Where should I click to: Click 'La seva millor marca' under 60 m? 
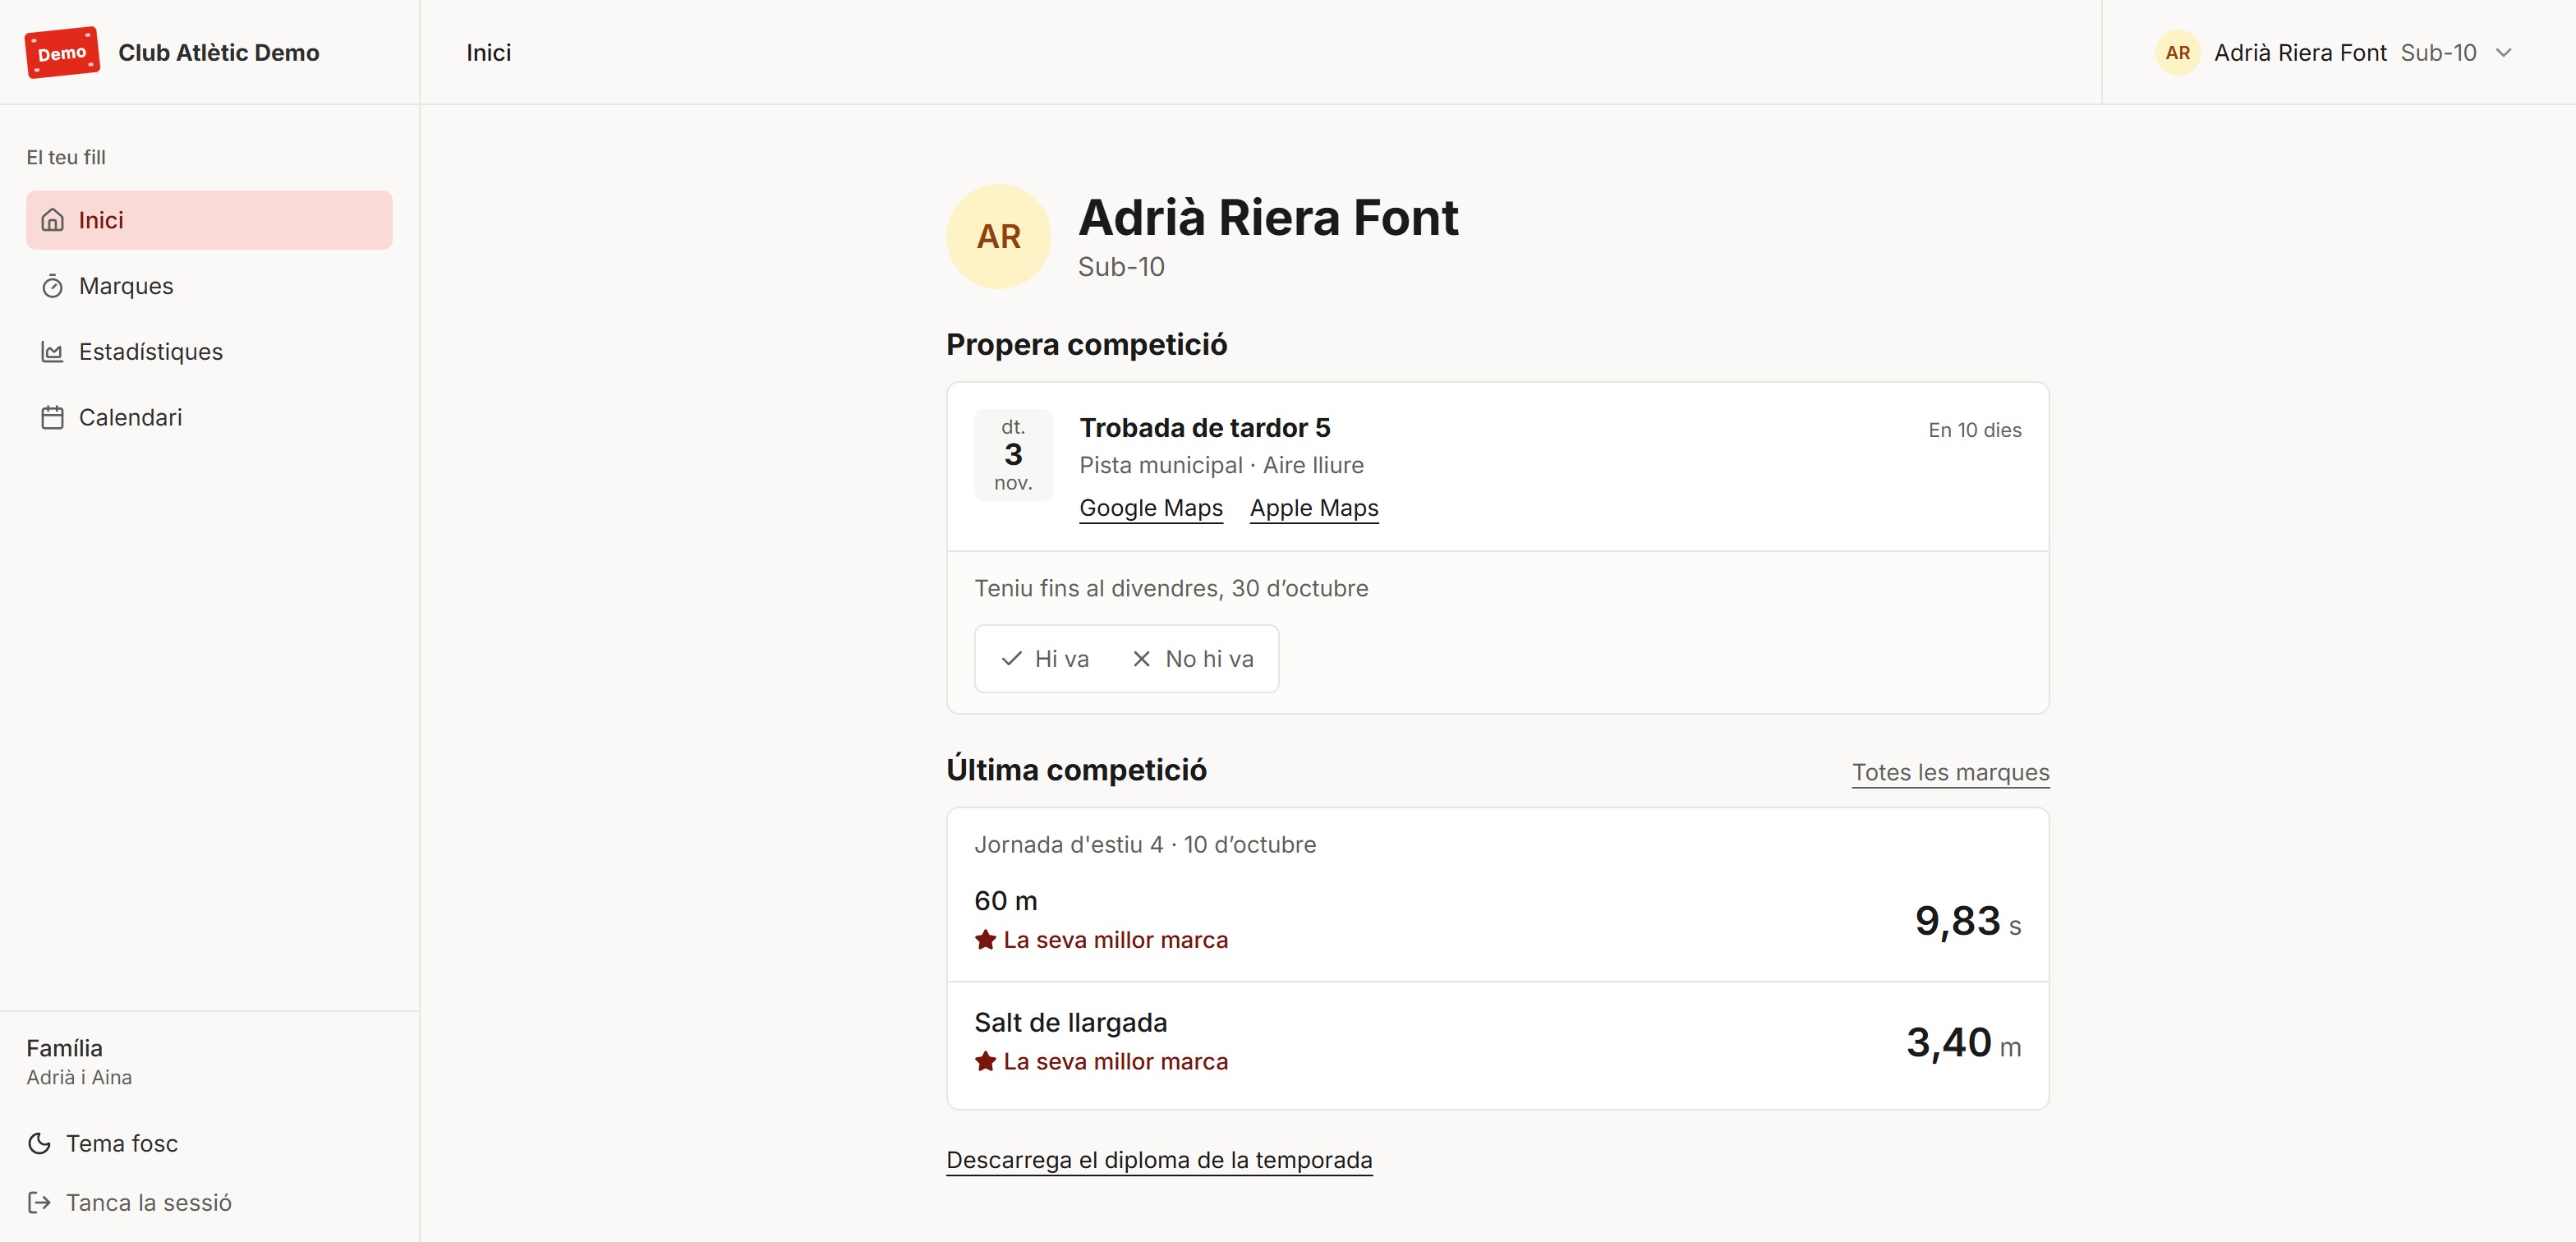(x=1115, y=940)
